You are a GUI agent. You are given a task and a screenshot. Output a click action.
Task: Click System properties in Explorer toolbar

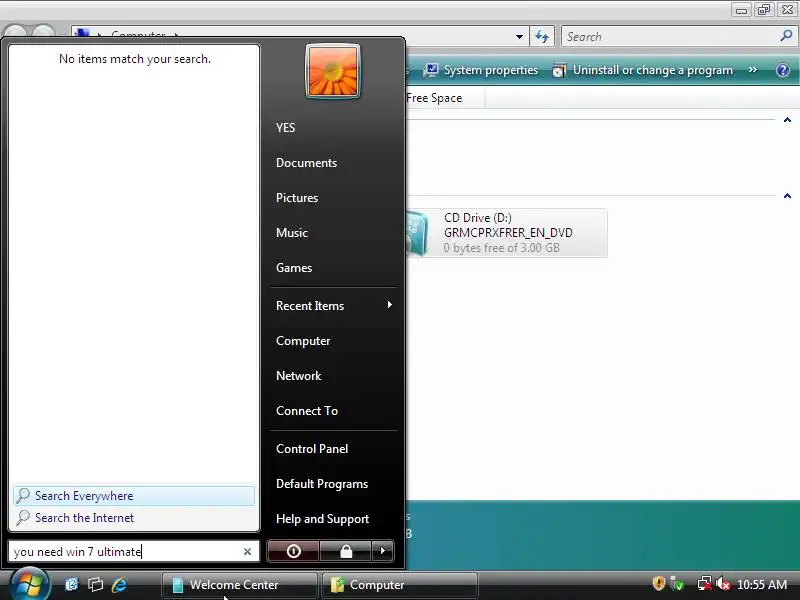coord(481,70)
